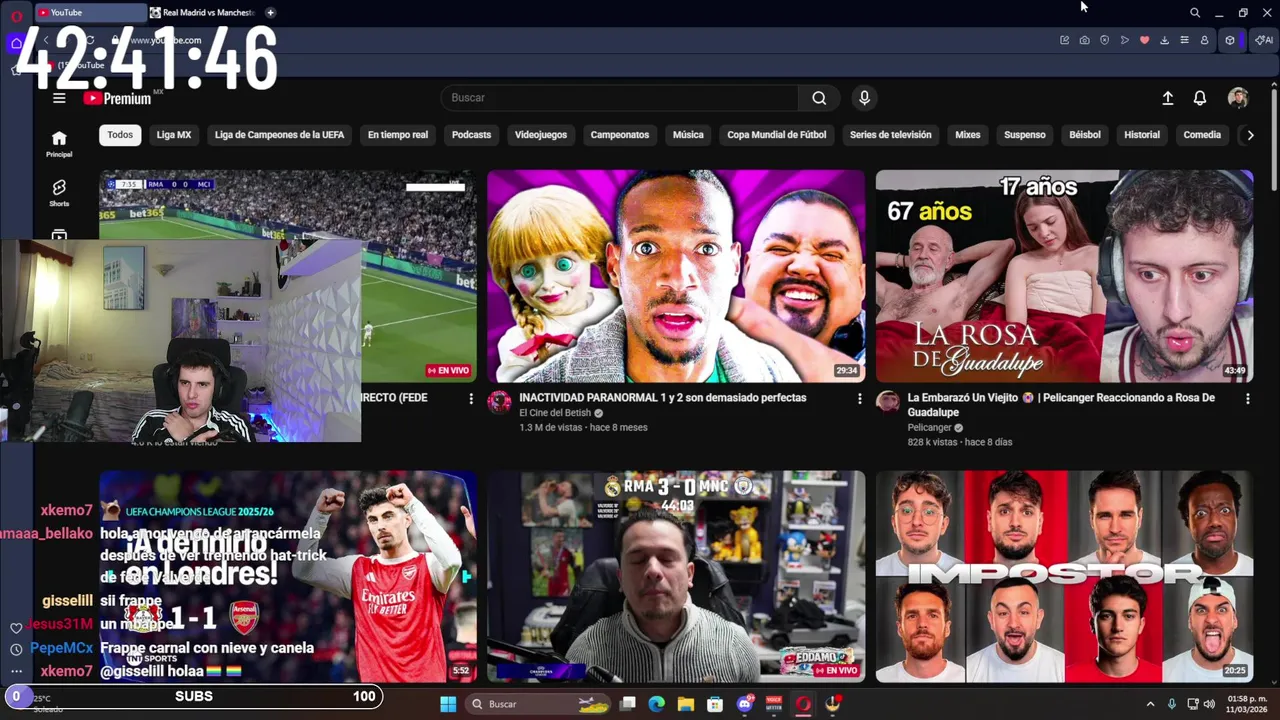This screenshot has height=720, width=1280.
Task: Open Opera's profile person icon
Action: coord(1204,40)
